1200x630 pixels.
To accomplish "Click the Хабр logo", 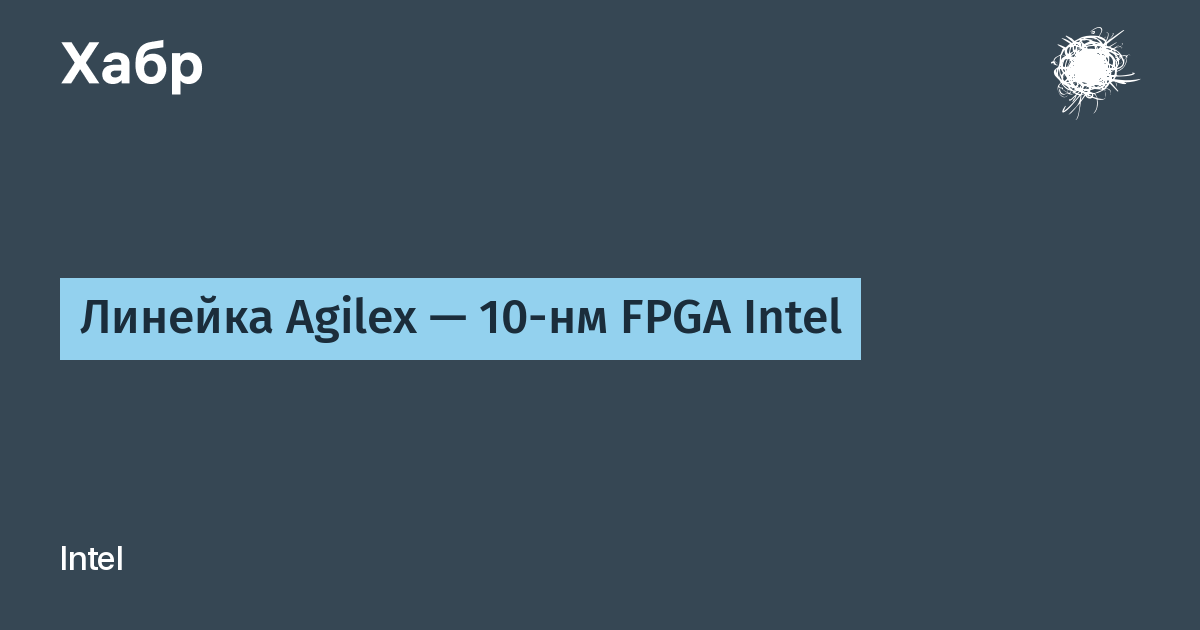I will pyautogui.click(x=132, y=66).
